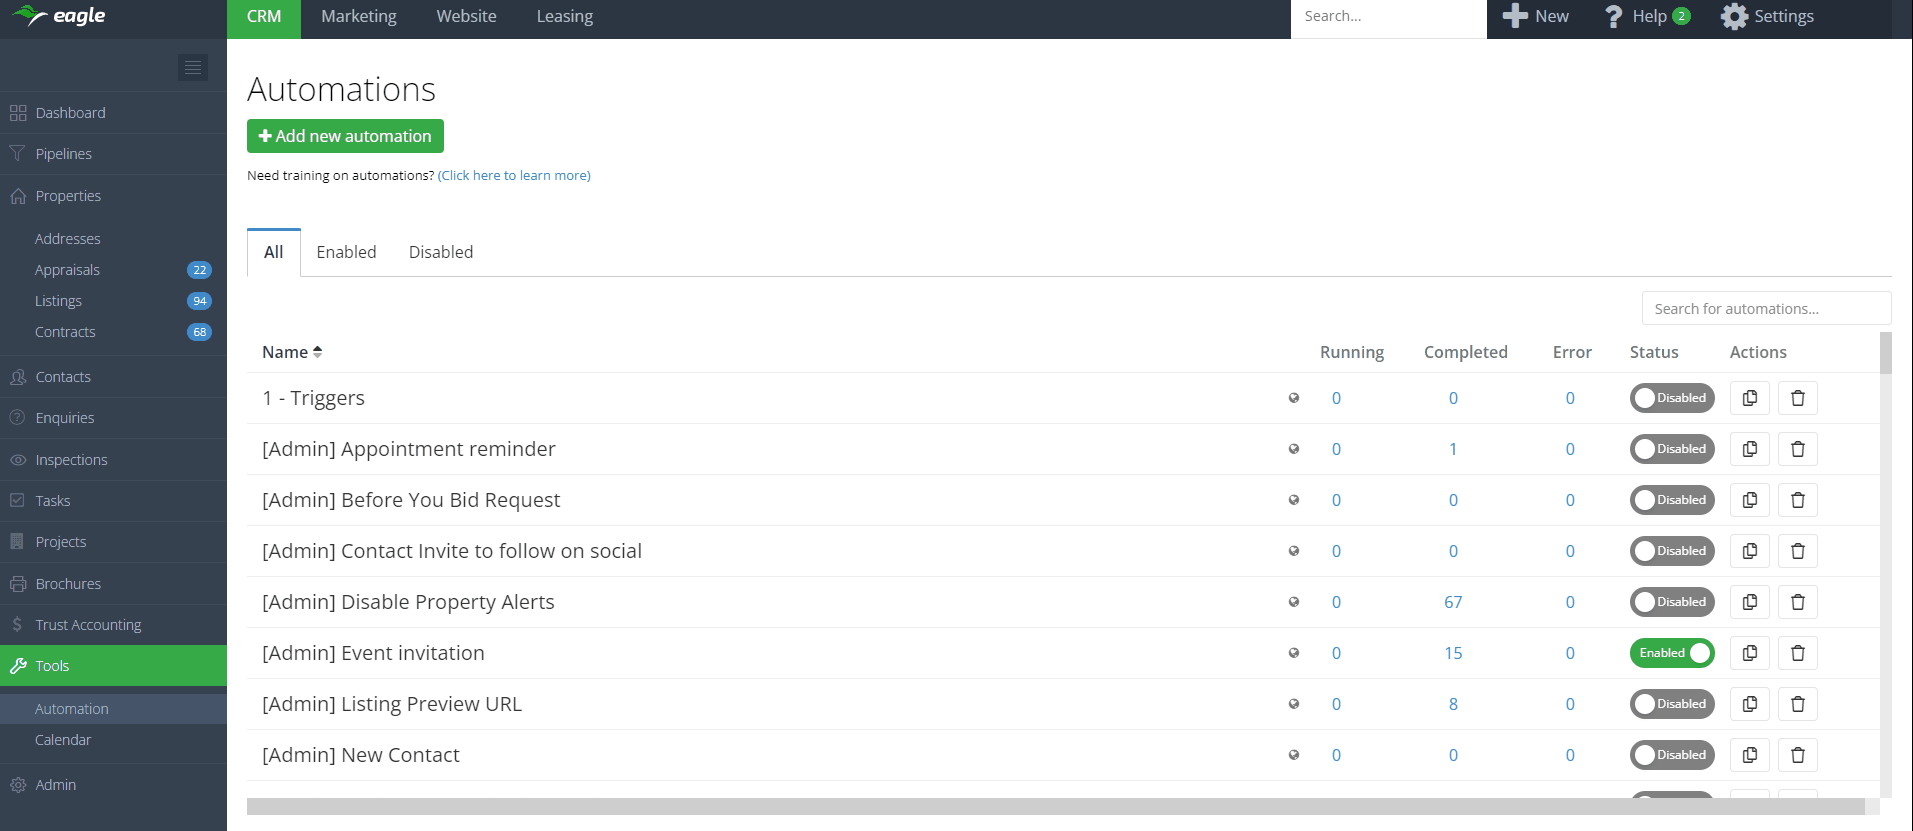Image resolution: width=1913 pixels, height=831 pixels.
Task: Collapse the Tools sidebar section
Action: 52,666
